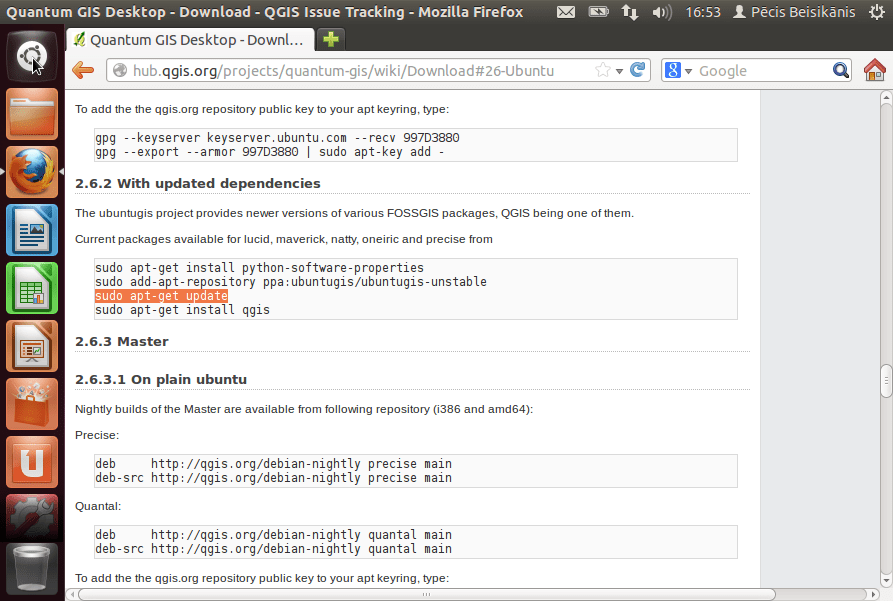Open the mail indicator in top panel
Screen dimensions: 893x601
click(566, 12)
